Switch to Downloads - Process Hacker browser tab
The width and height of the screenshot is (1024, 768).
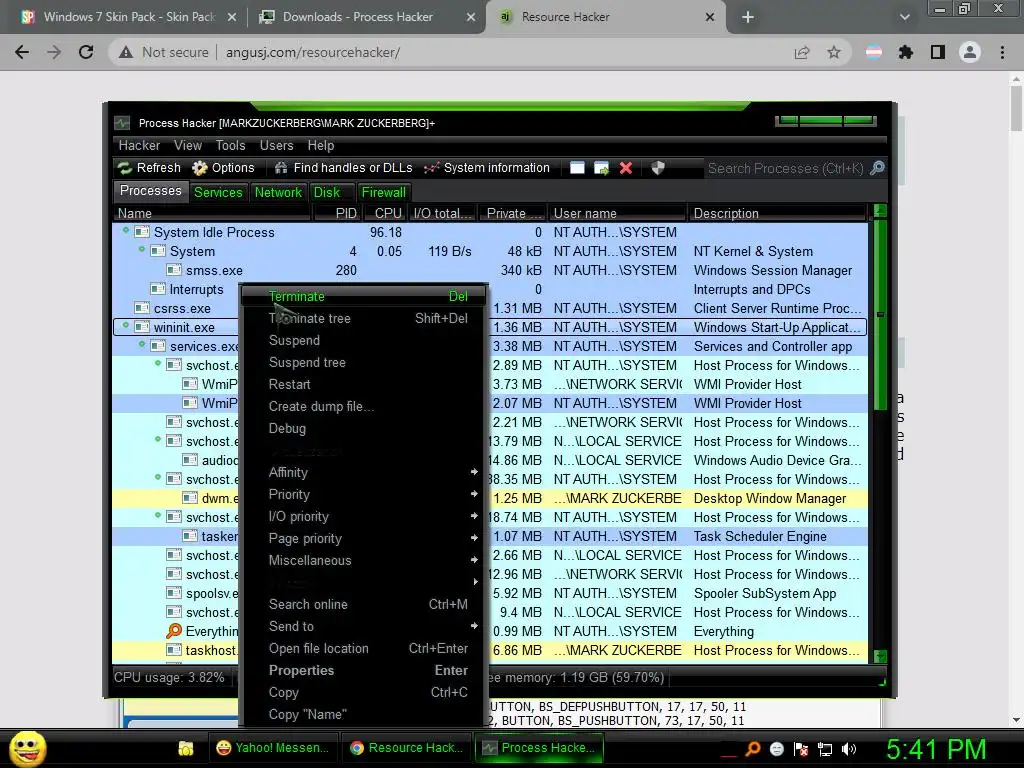(367, 17)
